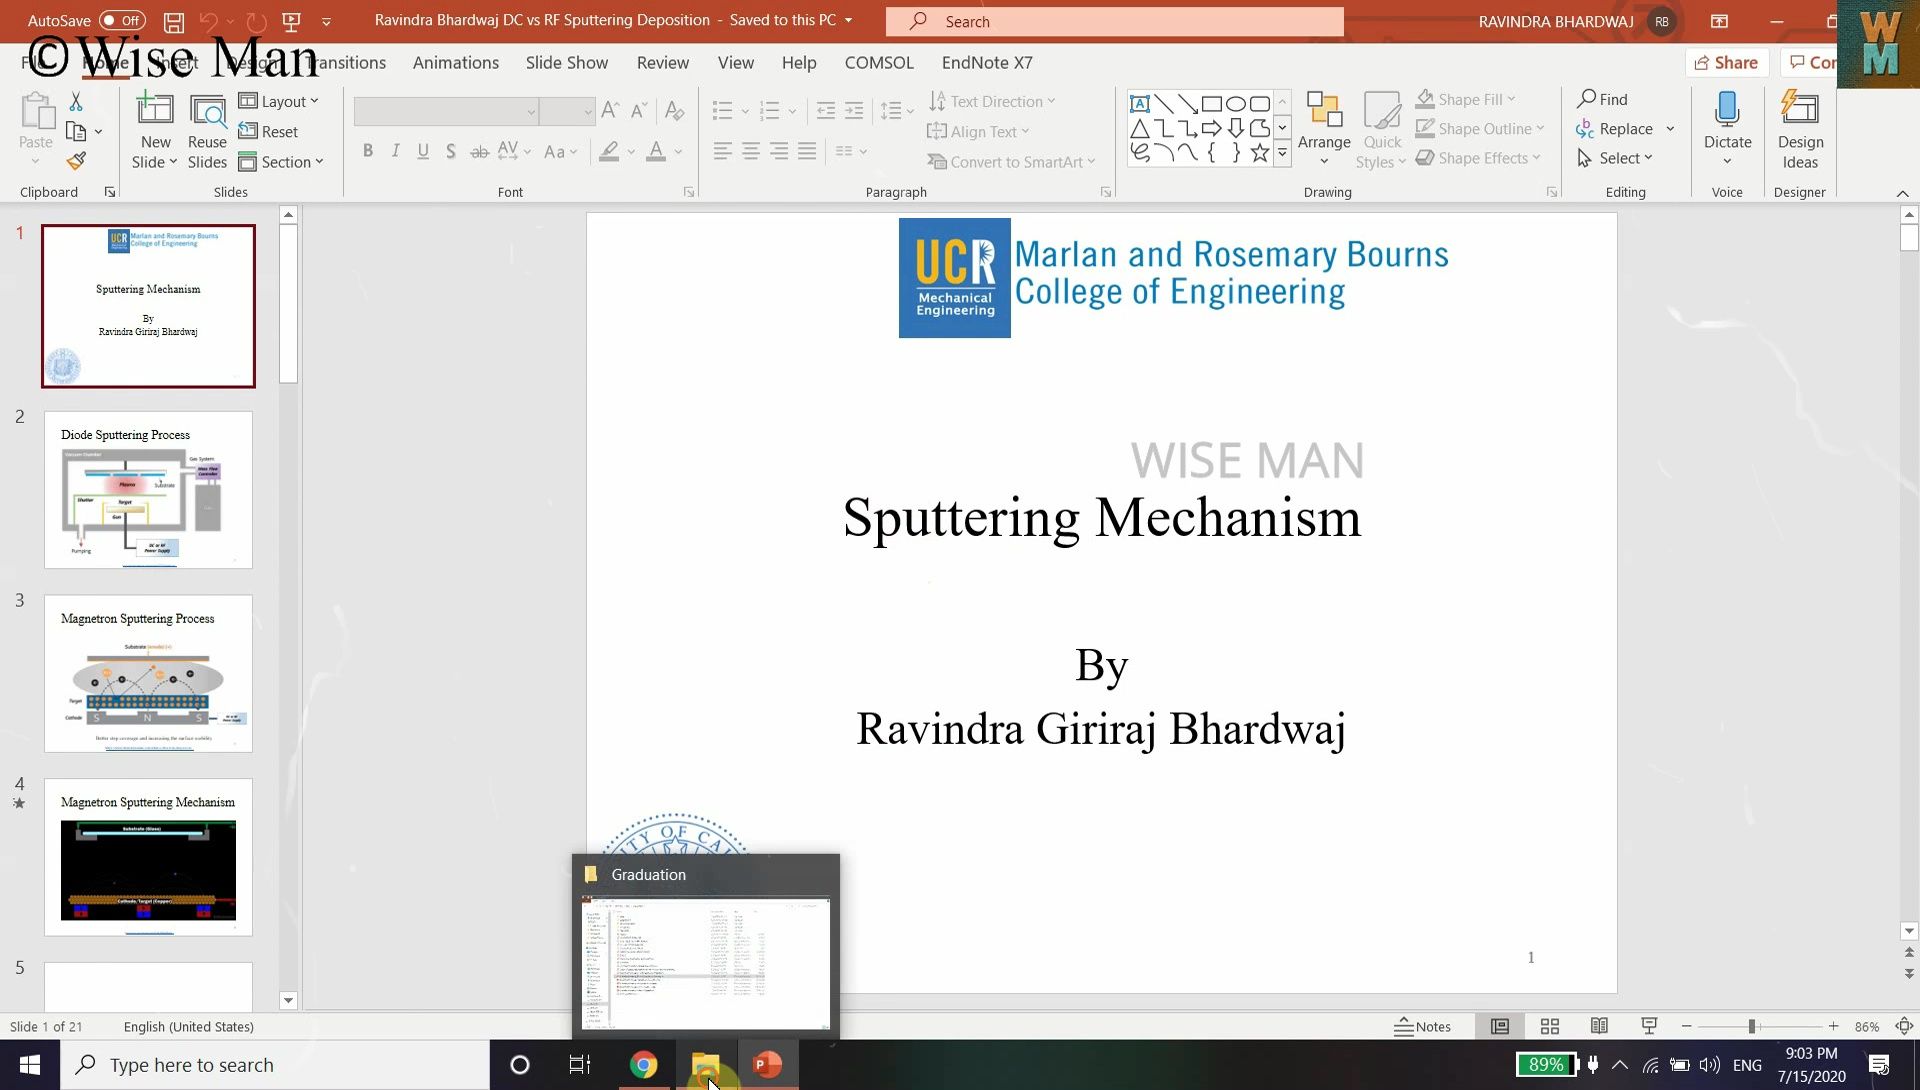
Task: Click the Save icon in title bar
Action: tap(173, 21)
